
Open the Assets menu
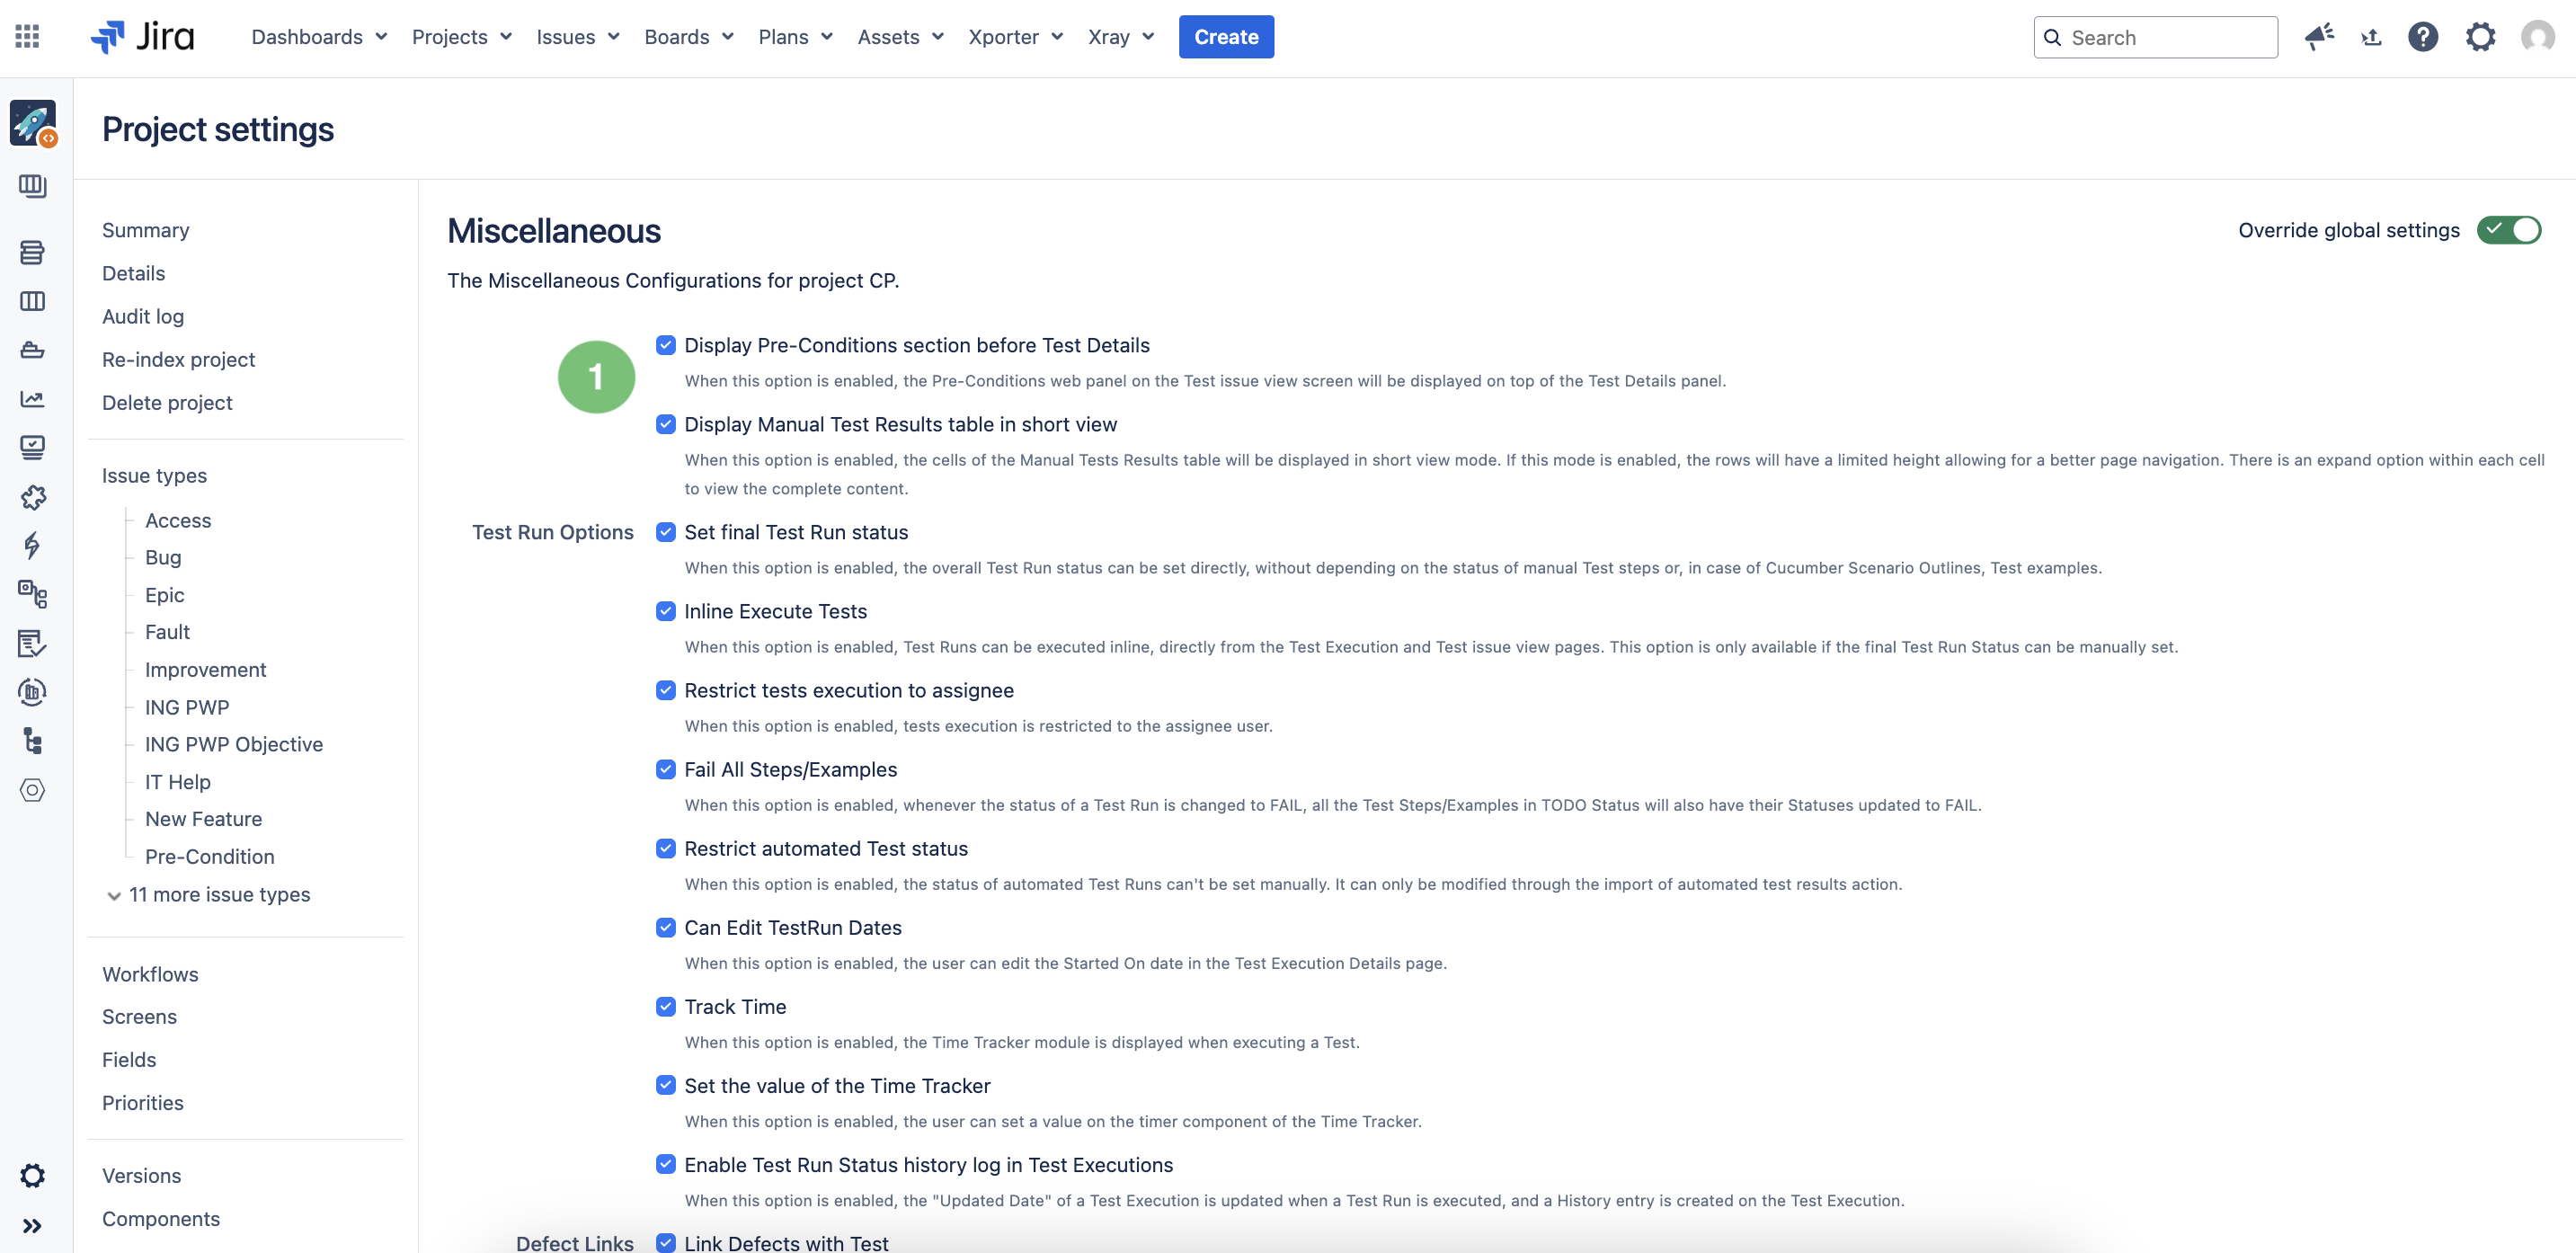900,37
